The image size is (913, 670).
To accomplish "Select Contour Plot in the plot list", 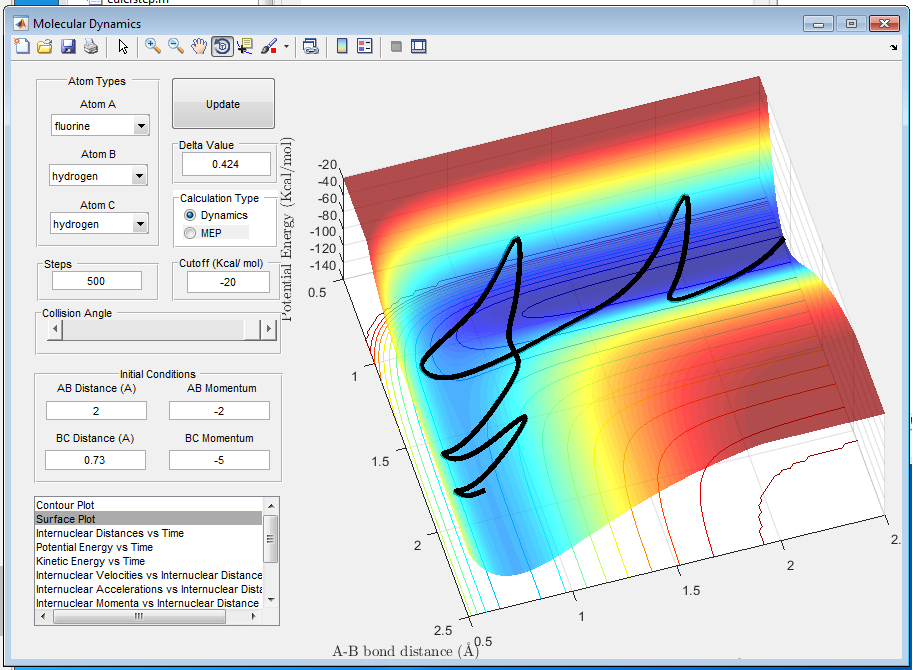I will tap(66, 505).
